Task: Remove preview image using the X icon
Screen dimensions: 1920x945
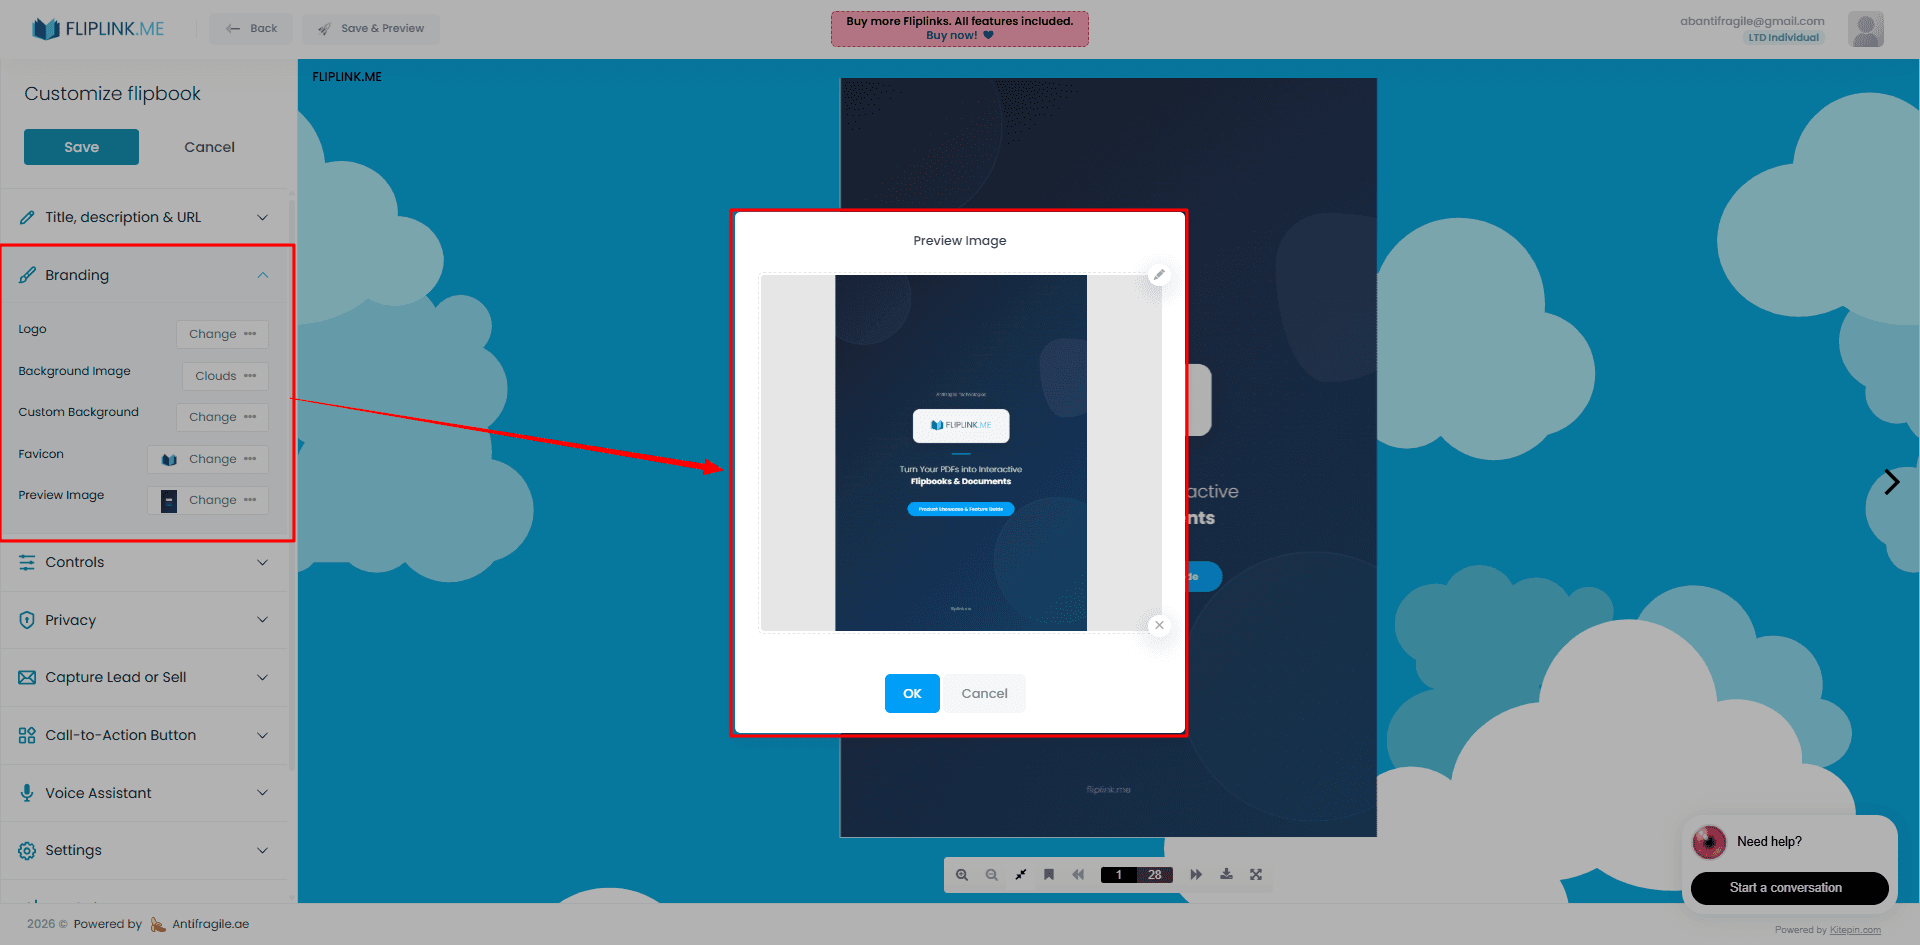Action: tap(1159, 624)
